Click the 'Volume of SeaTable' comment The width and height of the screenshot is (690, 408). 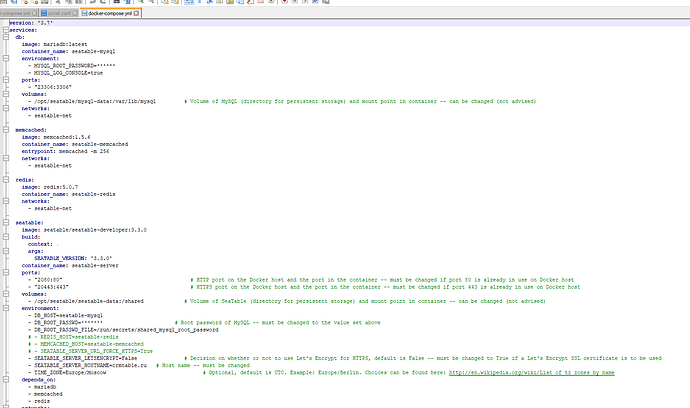coord(365,301)
